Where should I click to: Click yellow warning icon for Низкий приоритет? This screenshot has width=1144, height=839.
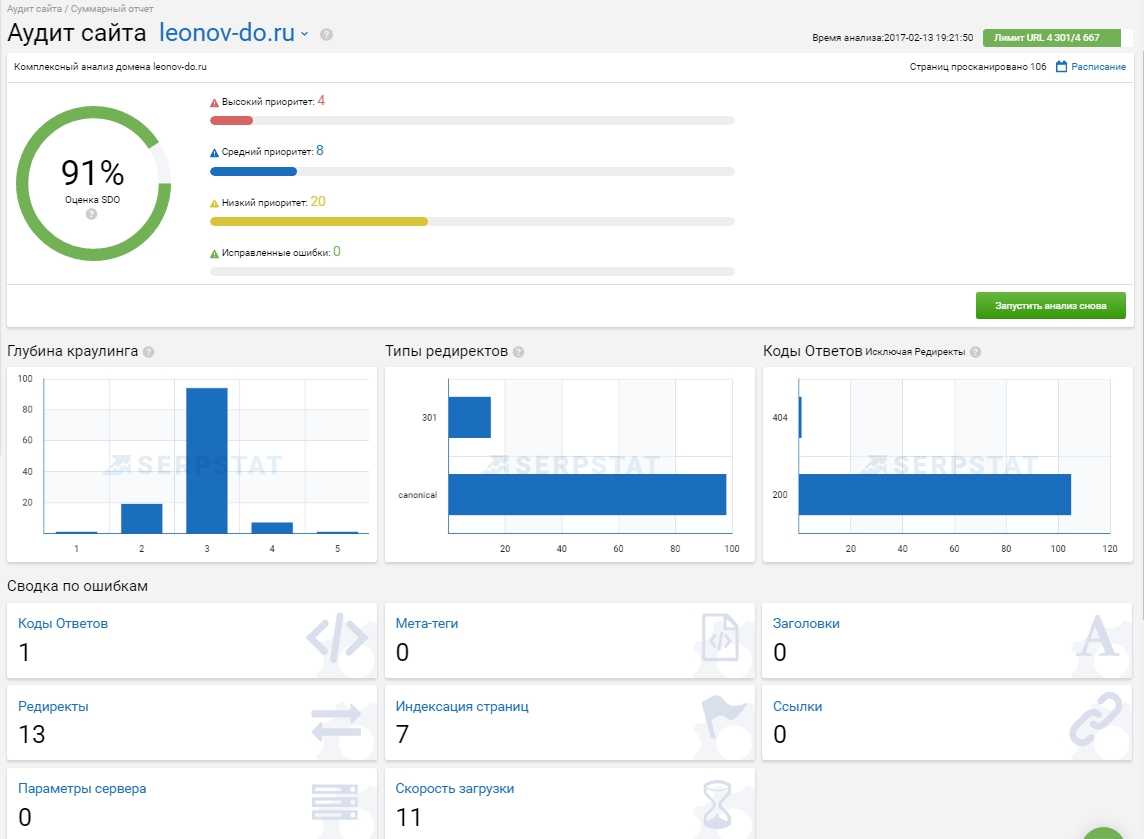[x=214, y=203]
